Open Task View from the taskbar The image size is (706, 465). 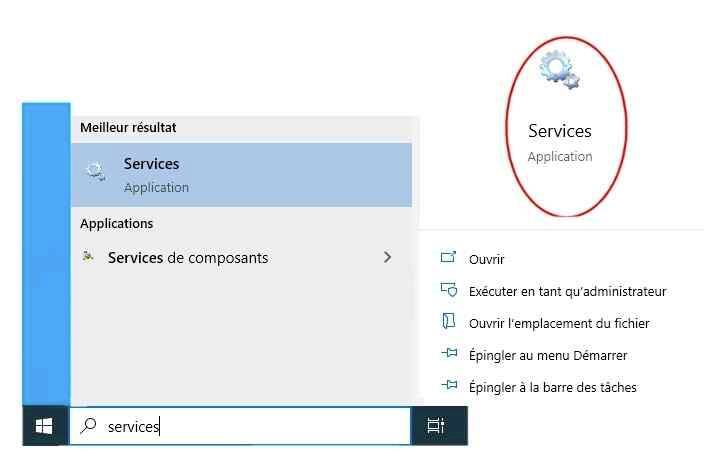[435, 425]
